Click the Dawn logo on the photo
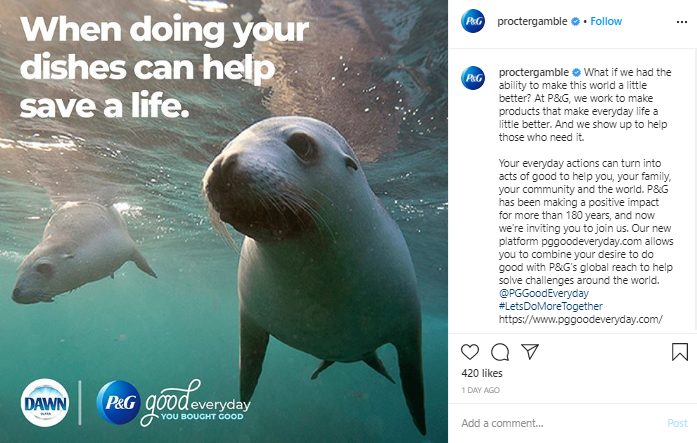 click(45, 403)
